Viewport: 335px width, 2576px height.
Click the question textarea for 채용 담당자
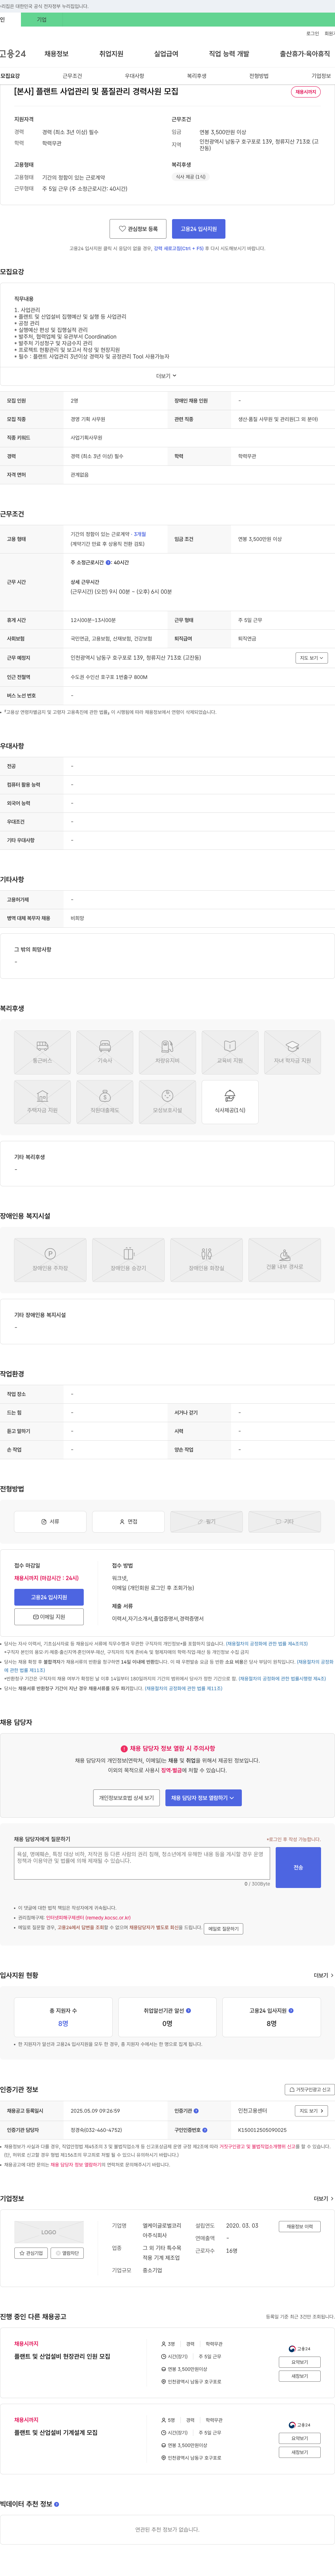pos(142,1863)
